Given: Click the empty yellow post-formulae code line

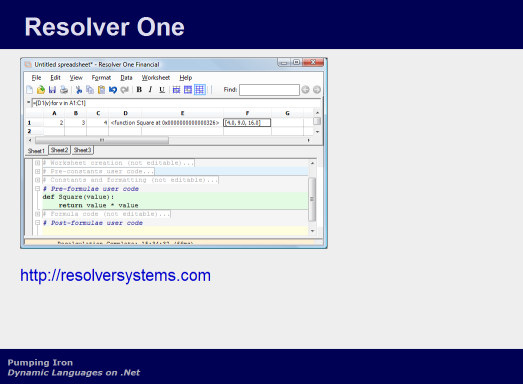Looking at the screenshot, I should coord(175,231).
